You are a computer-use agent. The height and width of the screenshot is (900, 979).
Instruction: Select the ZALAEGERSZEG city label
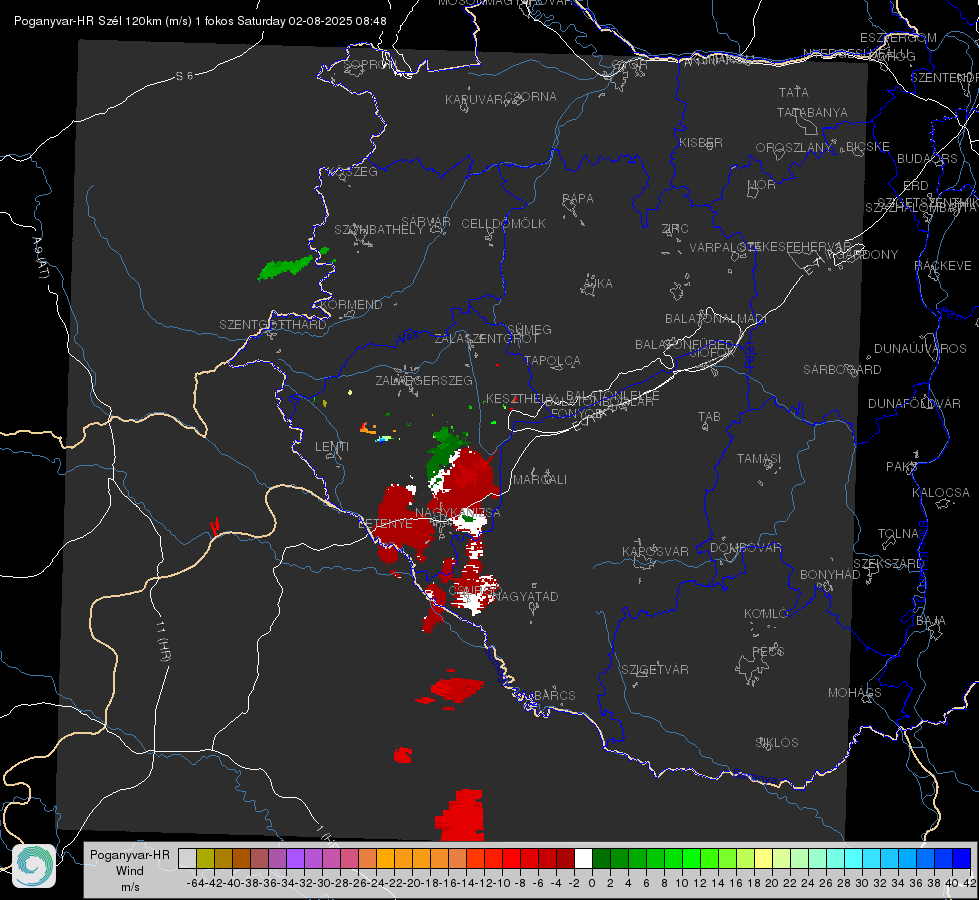tap(424, 380)
